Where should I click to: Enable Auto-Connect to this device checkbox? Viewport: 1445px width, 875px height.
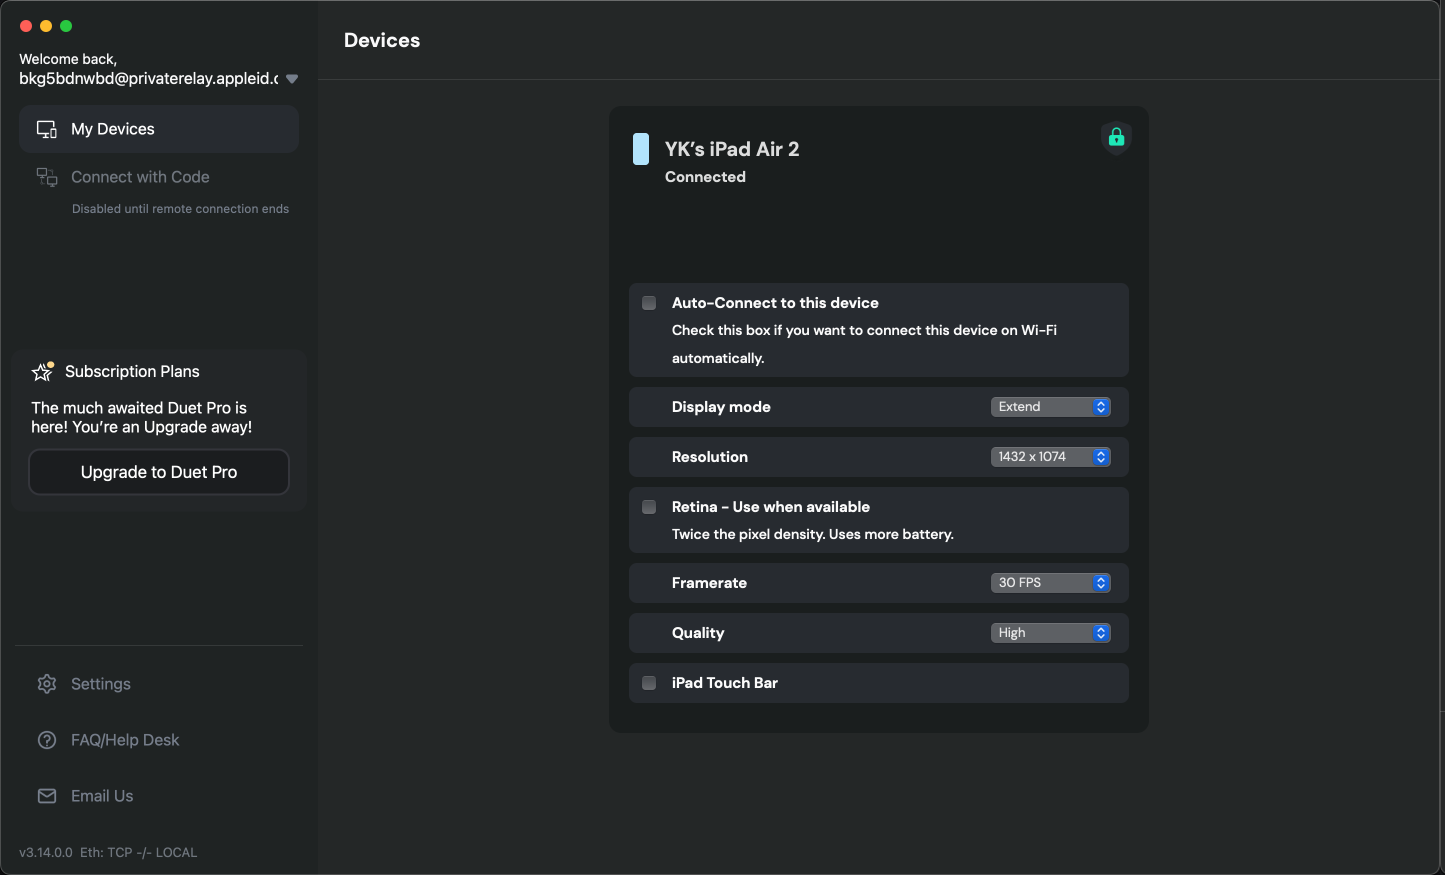coord(649,303)
